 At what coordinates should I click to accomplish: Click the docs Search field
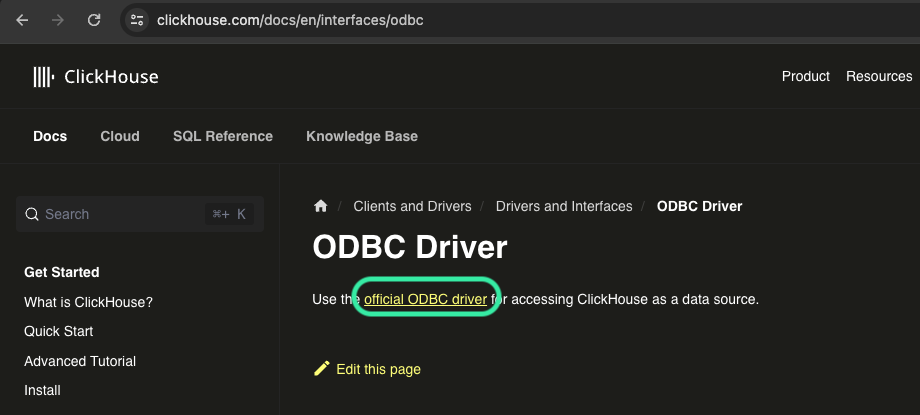click(140, 214)
